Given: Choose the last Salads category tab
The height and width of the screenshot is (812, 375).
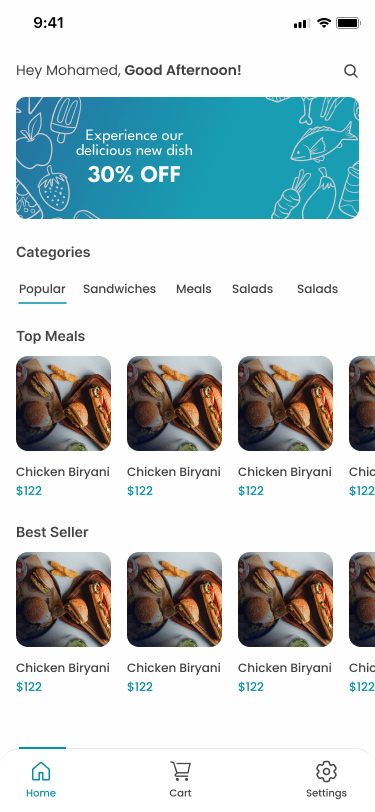Looking at the screenshot, I should [318, 289].
